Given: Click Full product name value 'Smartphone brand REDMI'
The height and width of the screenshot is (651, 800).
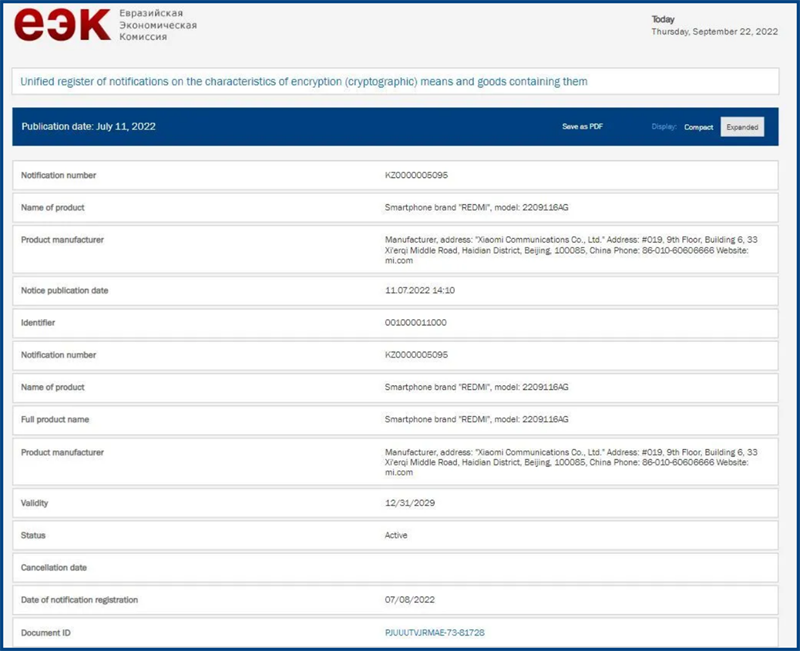Looking at the screenshot, I should pyautogui.click(x=476, y=419).
